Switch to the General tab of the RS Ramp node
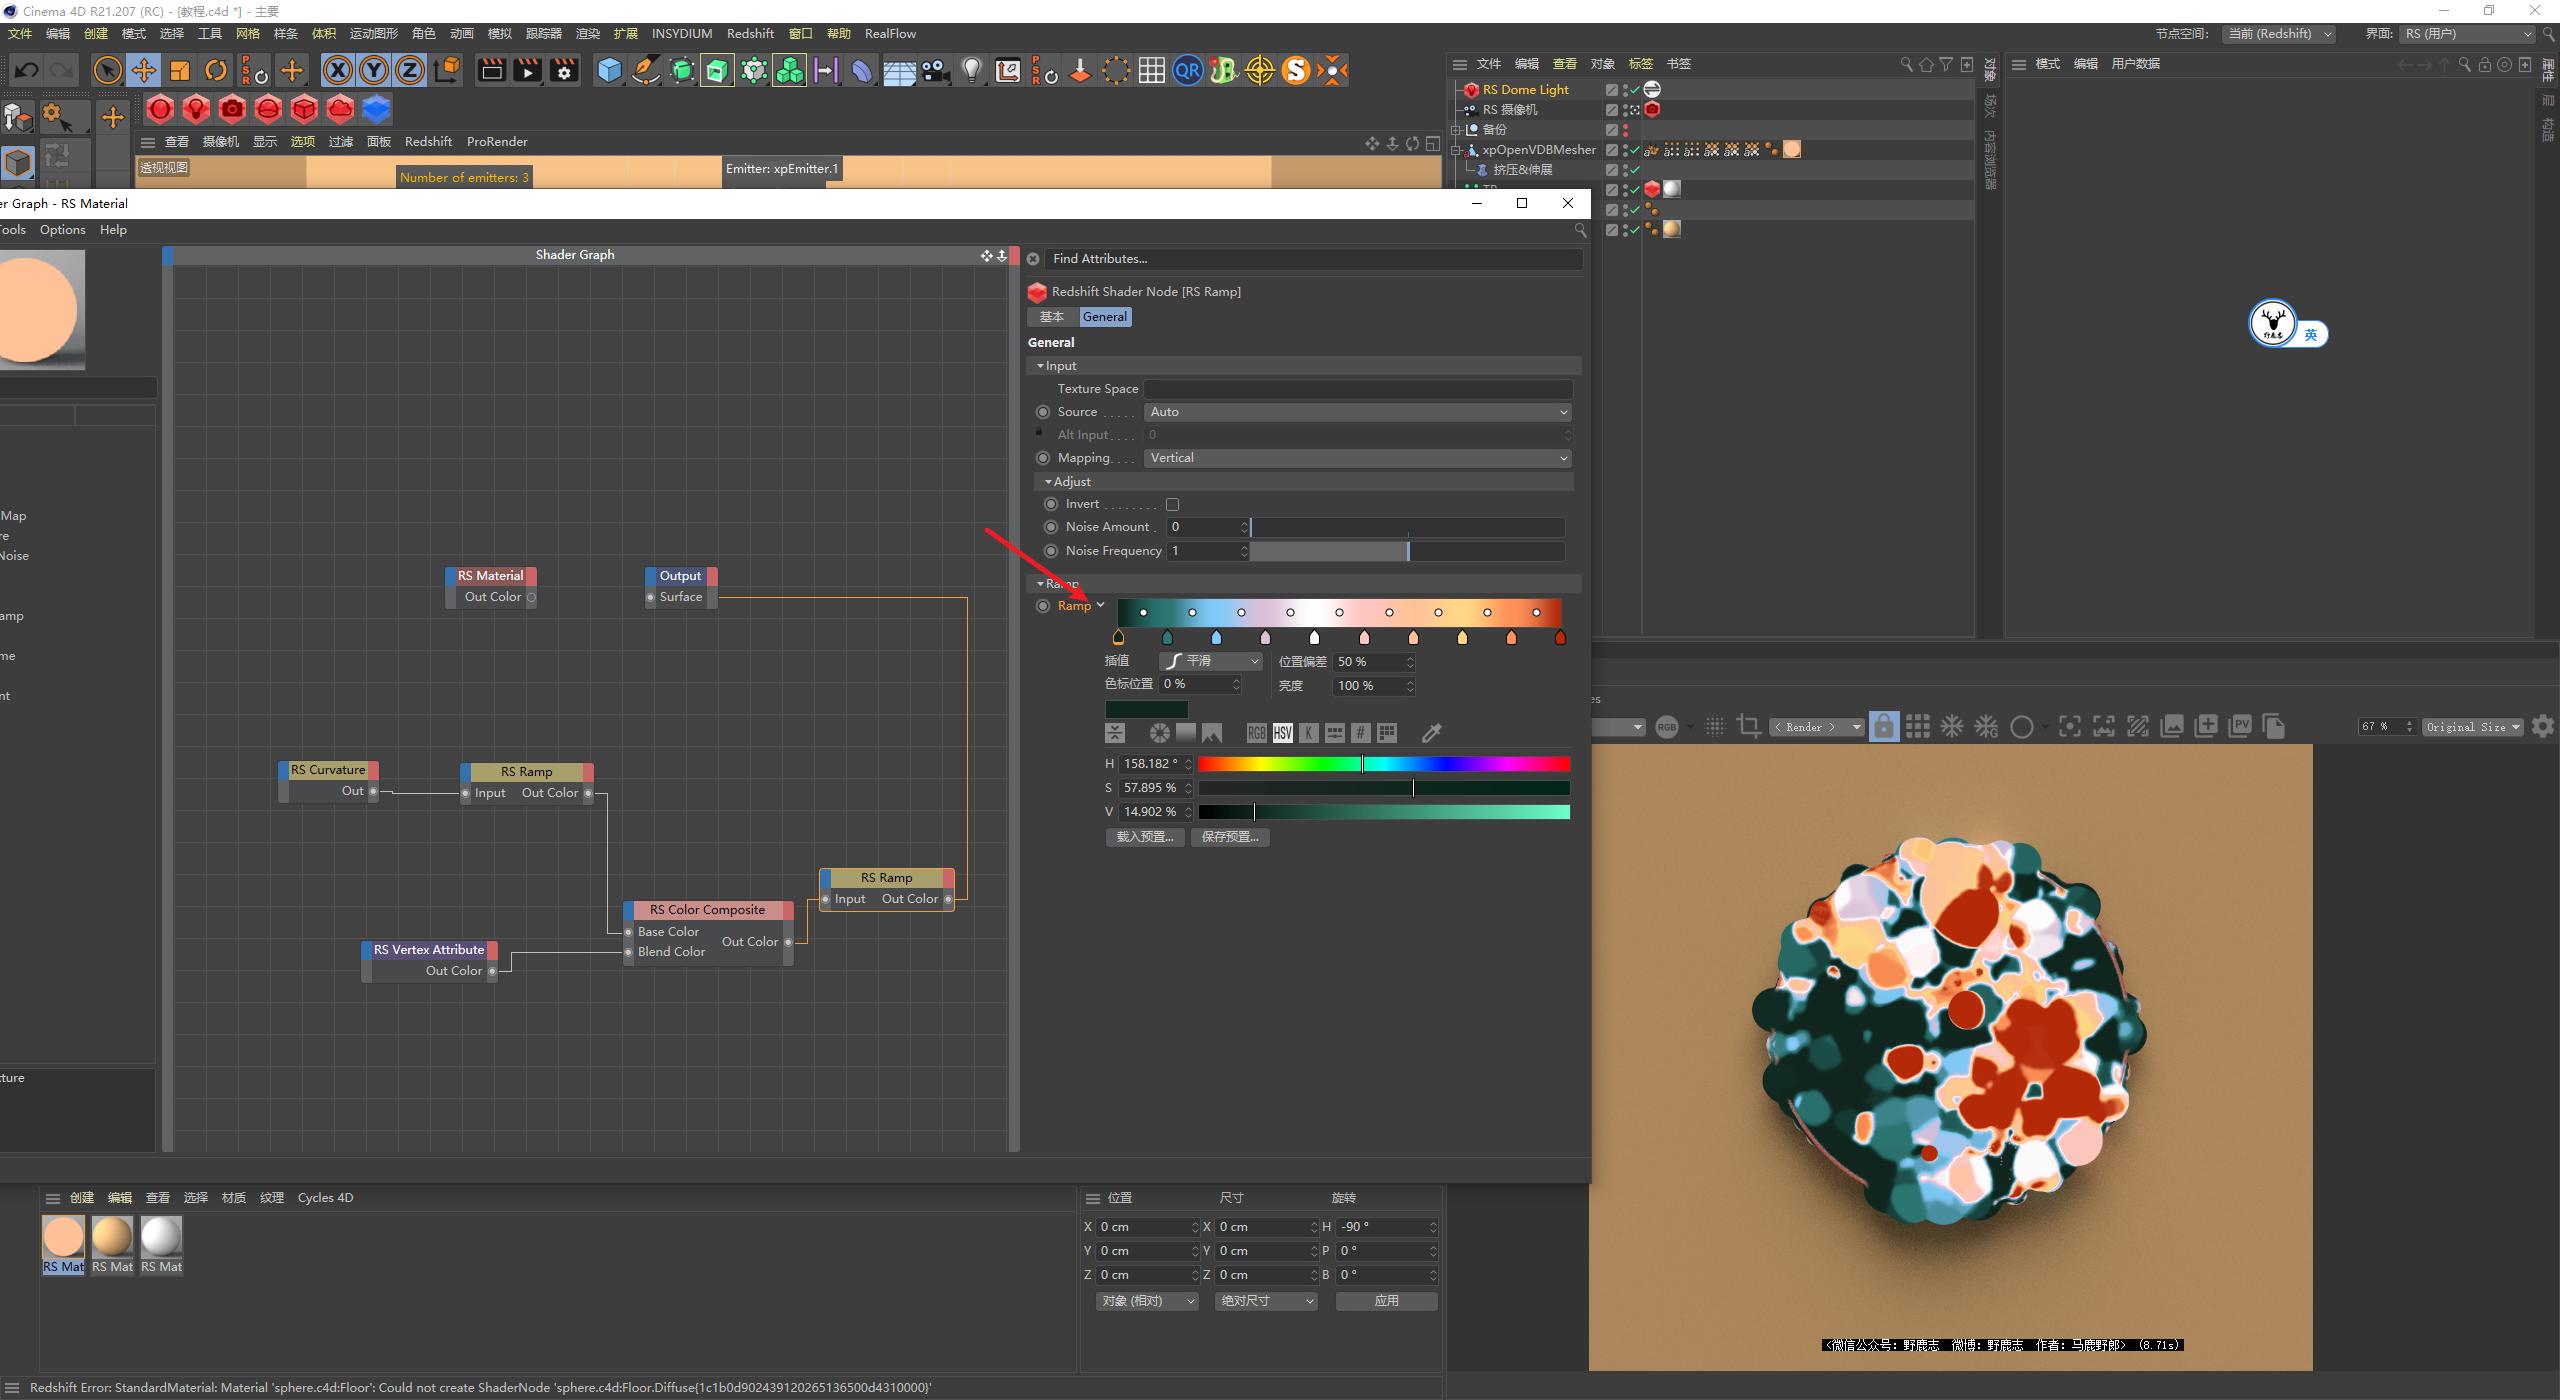This screenshot has width=2560, height=1400. coord(1105,316)
